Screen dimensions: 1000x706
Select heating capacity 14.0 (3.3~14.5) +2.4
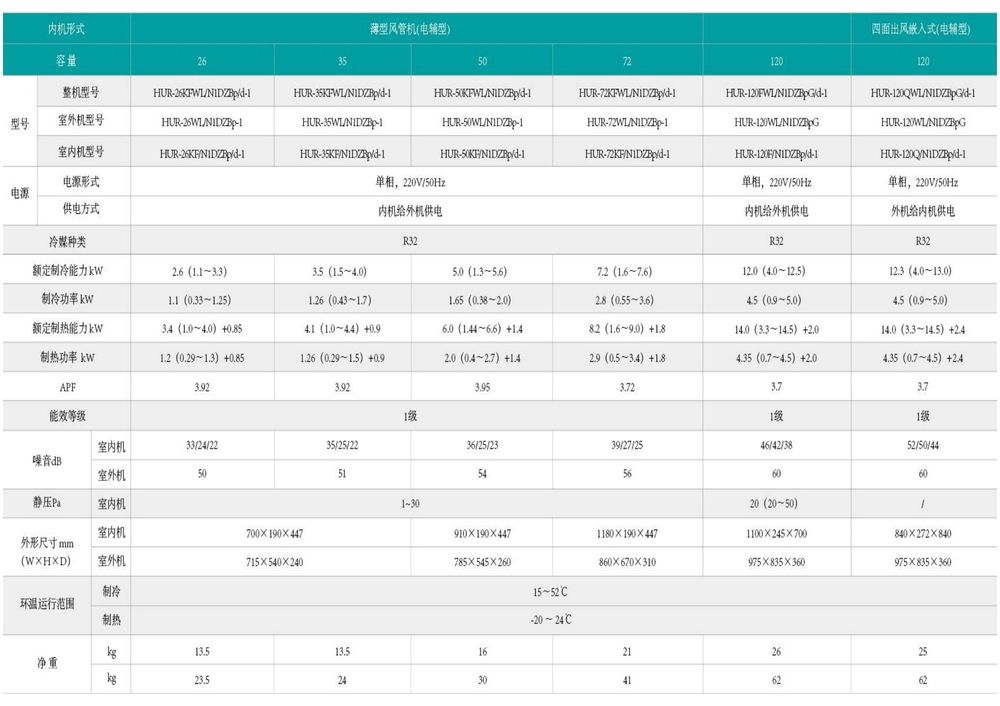(x=922, y=330)
